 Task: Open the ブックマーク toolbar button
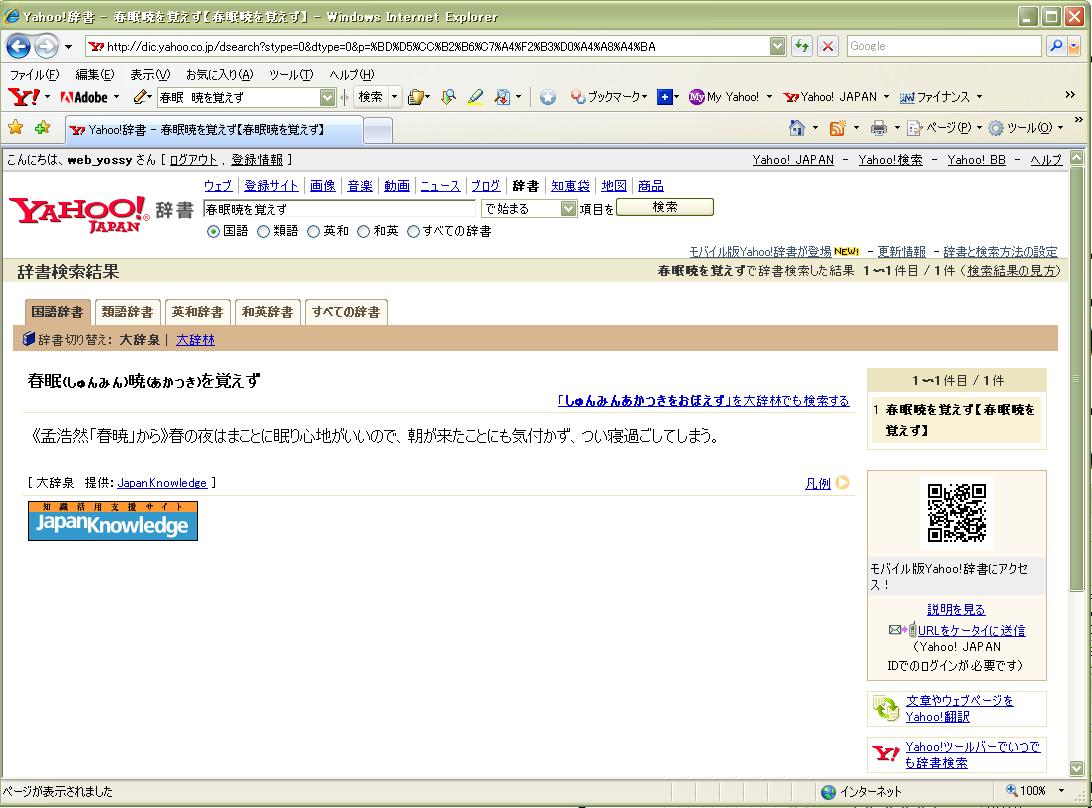pyautogui.click(x=608, y=97)
